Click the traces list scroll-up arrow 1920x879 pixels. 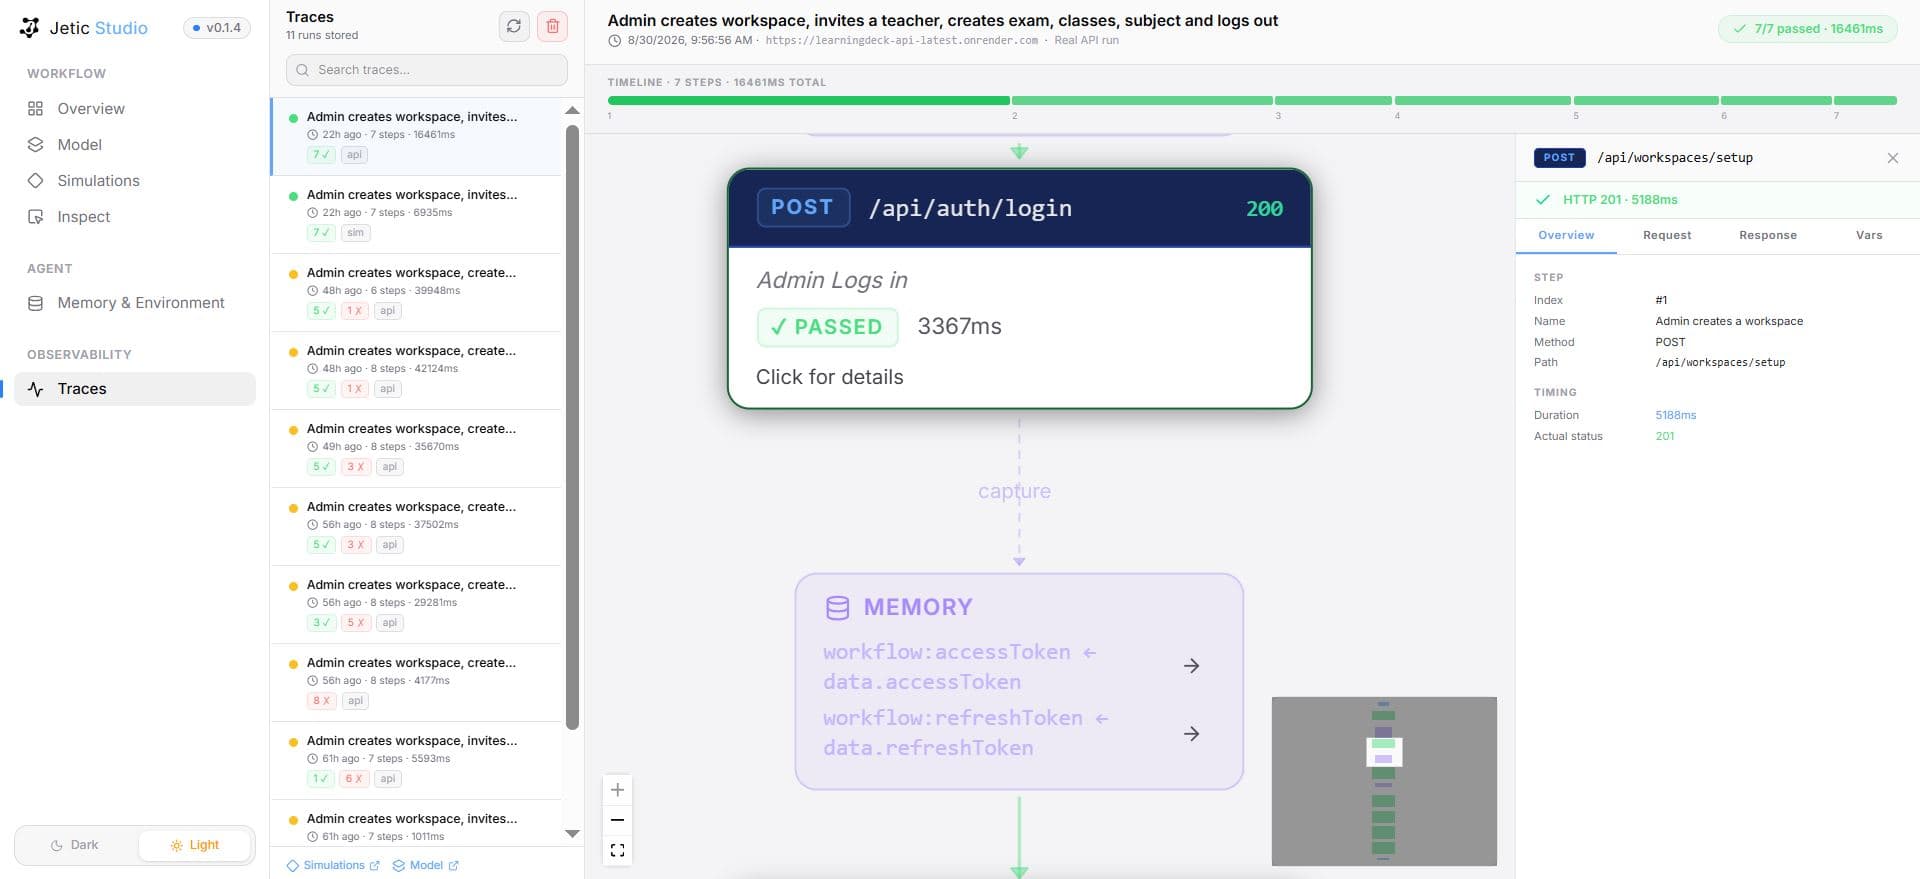coord(573,110)
